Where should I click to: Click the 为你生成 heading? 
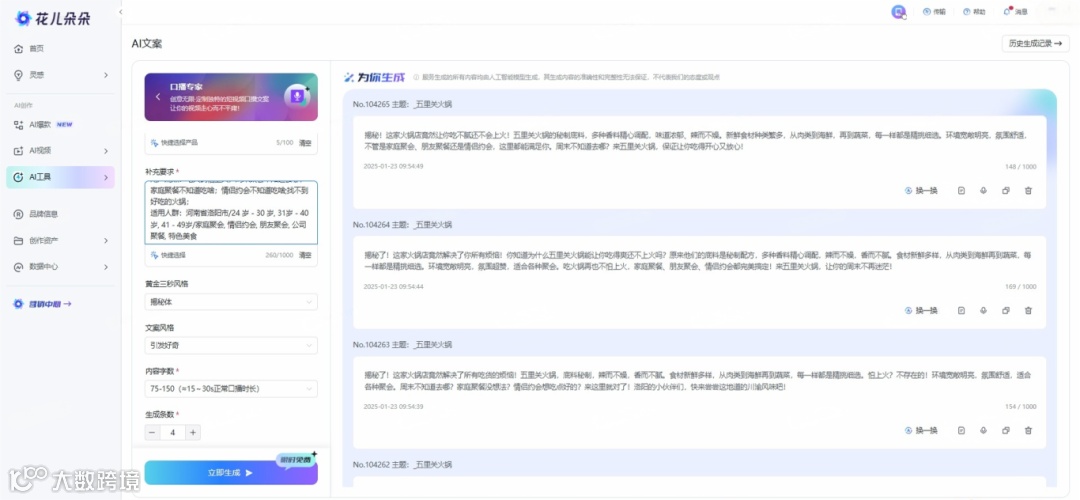(375, 76)
